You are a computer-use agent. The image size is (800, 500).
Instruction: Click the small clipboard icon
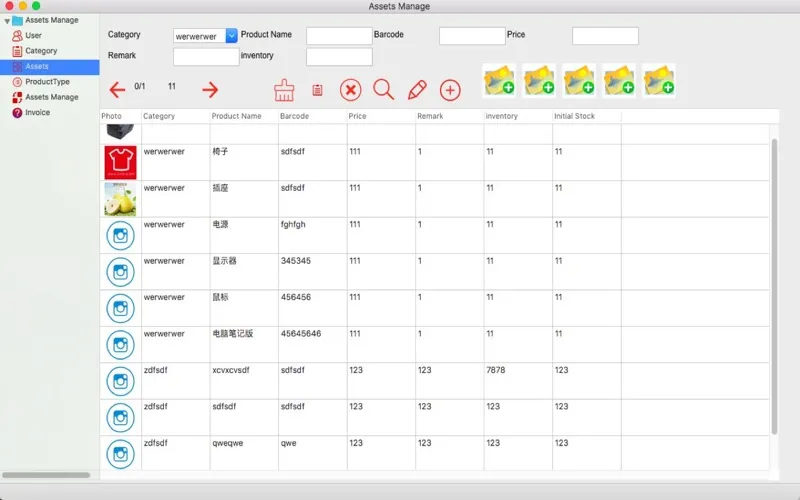tap(317, 90)
